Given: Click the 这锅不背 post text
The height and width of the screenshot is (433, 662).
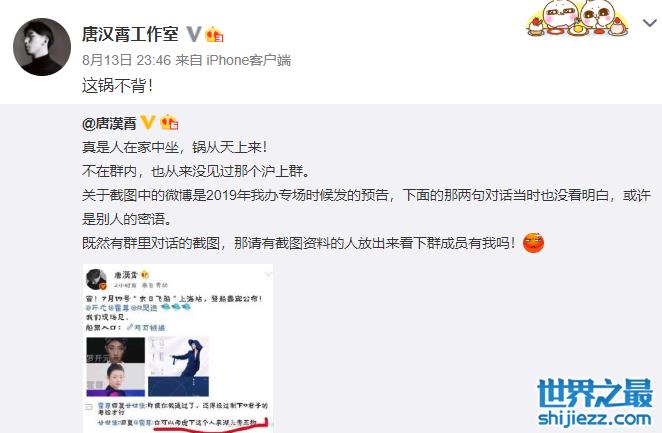Looking at the screenshot, I should pyautogui.click(x=117, y=86).
